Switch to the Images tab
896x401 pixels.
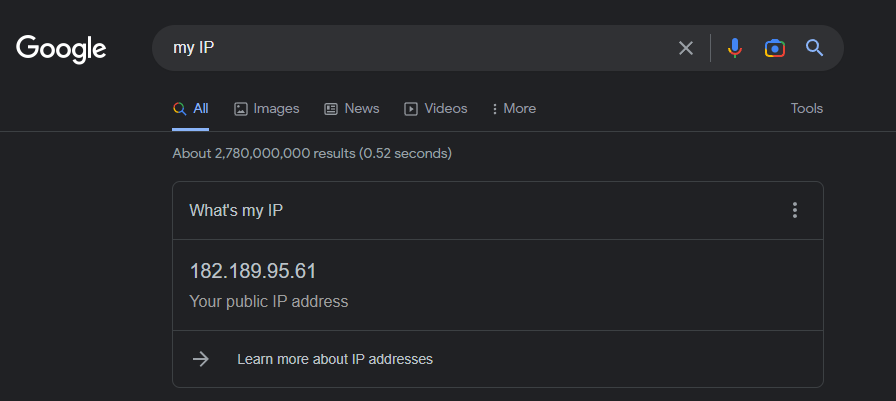(267, 109)
